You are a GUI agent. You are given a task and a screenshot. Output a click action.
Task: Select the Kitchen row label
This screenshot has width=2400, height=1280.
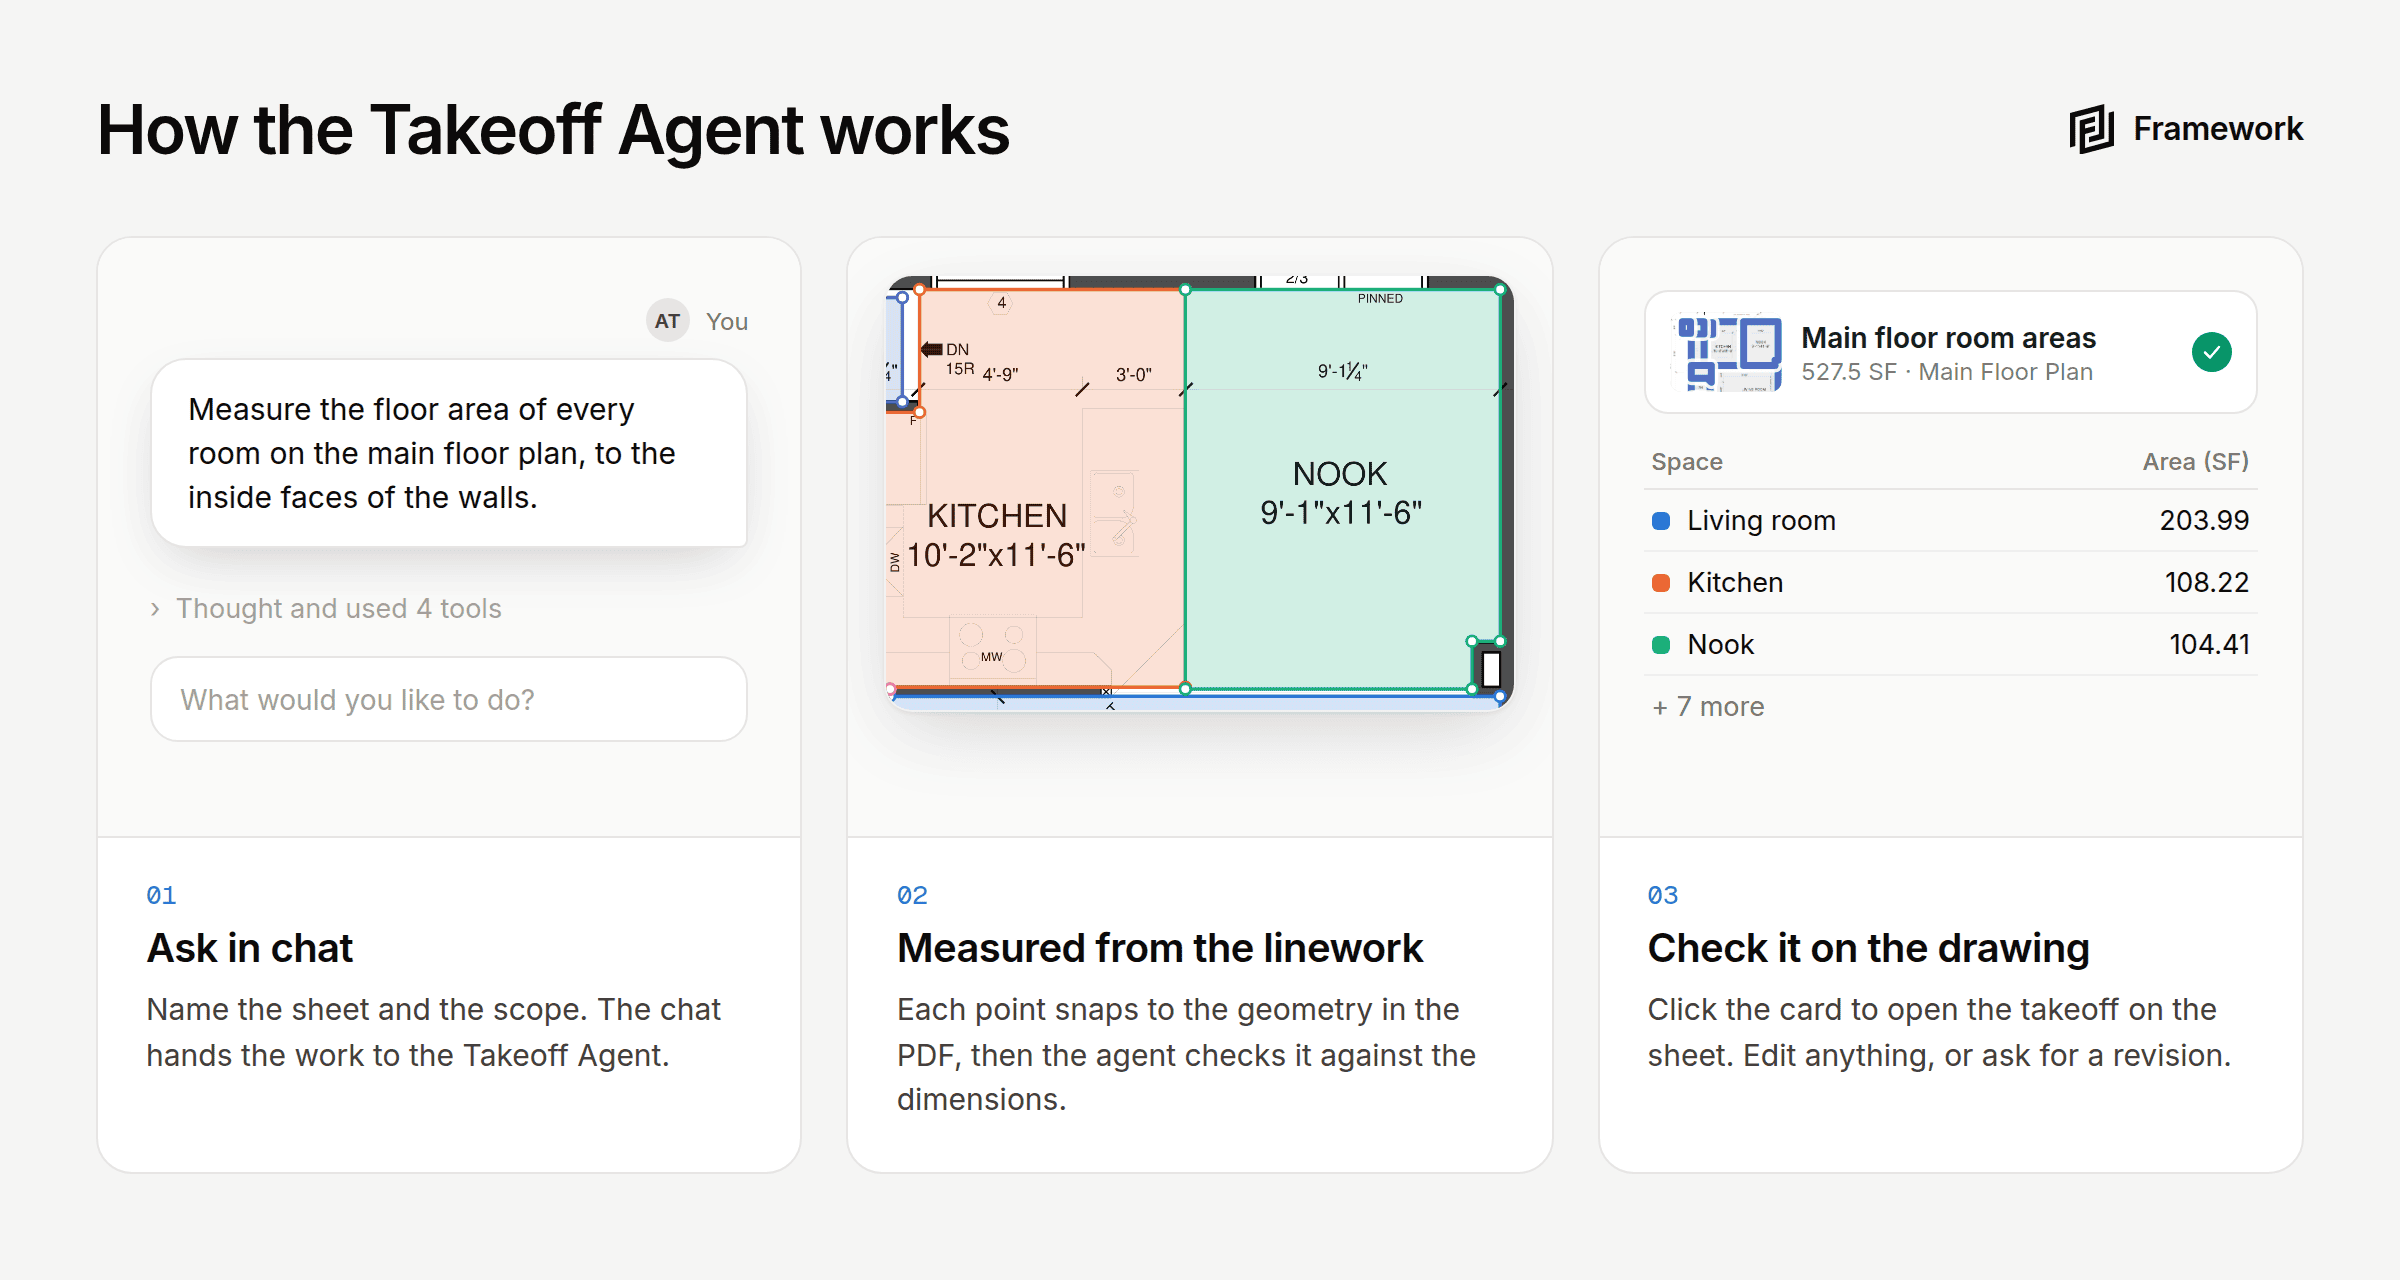click(x=1735, y=583)
